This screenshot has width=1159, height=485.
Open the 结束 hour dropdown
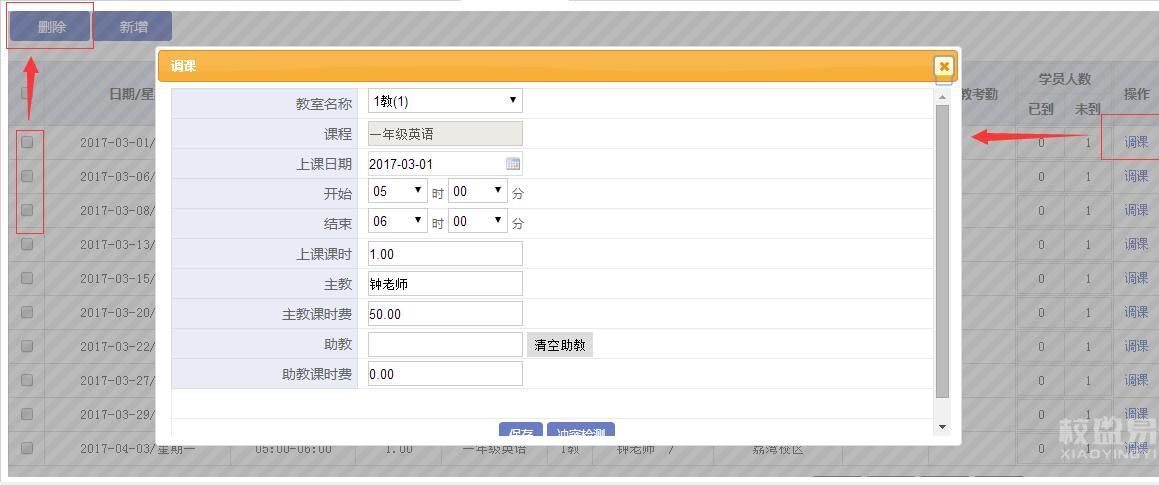click(x=398, y=221)
